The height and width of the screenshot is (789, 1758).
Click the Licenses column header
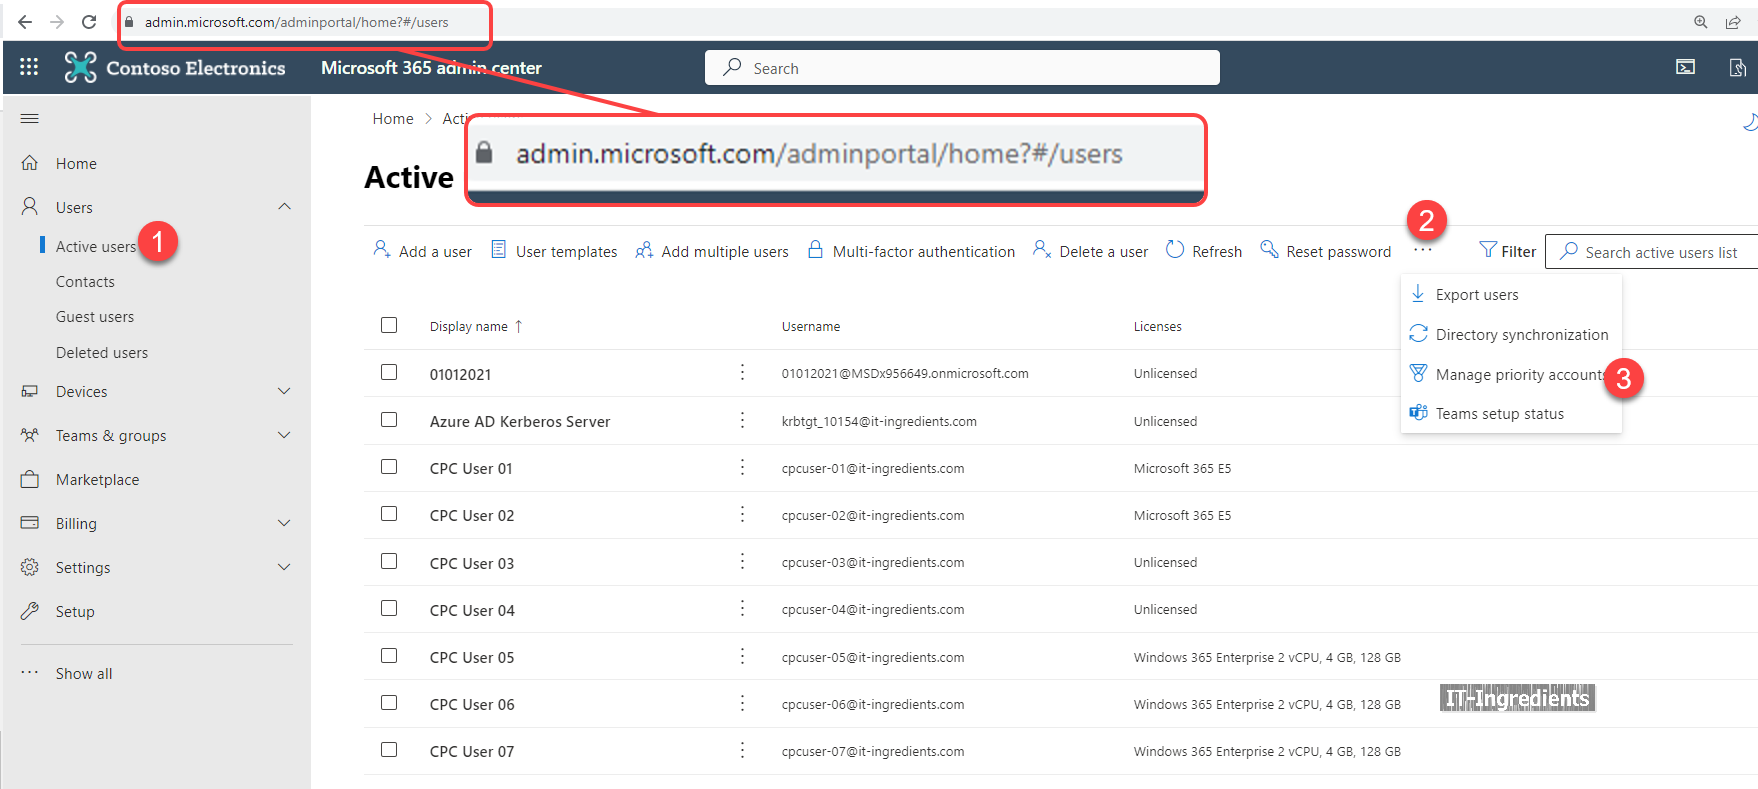[x=1158, y=327]
